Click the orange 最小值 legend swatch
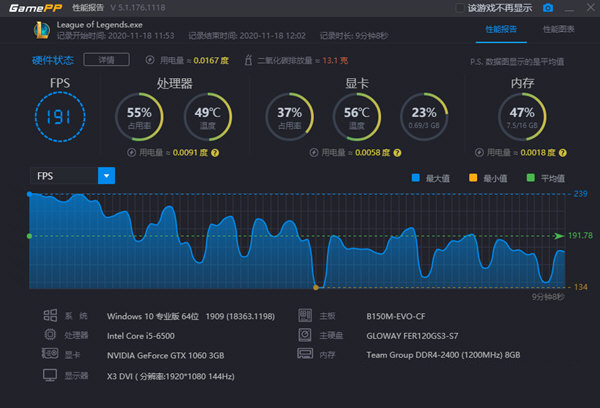 pyautogui.click(x=473, y=178)
